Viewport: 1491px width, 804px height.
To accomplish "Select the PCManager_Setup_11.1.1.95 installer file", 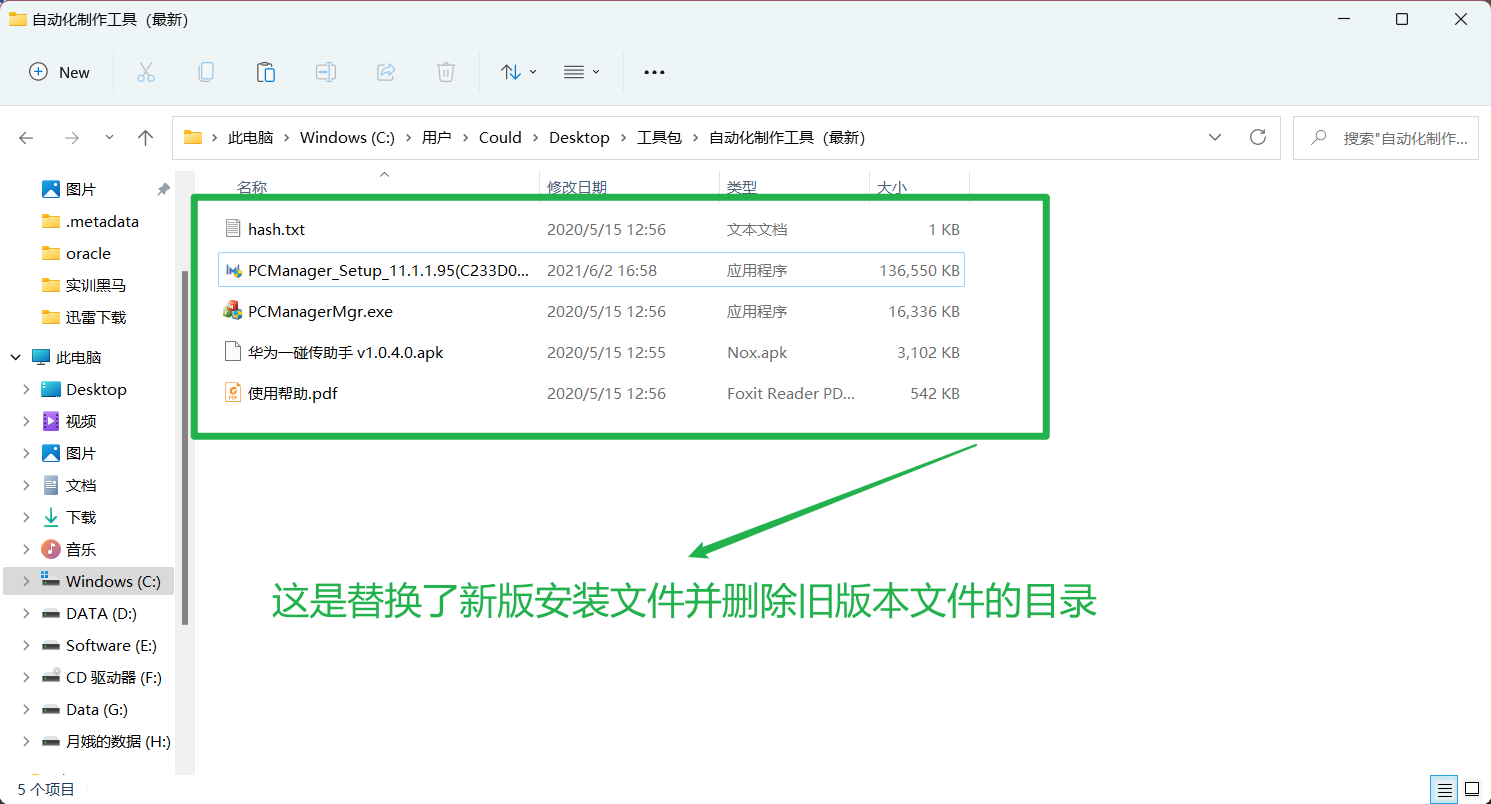I will [591, 270].
